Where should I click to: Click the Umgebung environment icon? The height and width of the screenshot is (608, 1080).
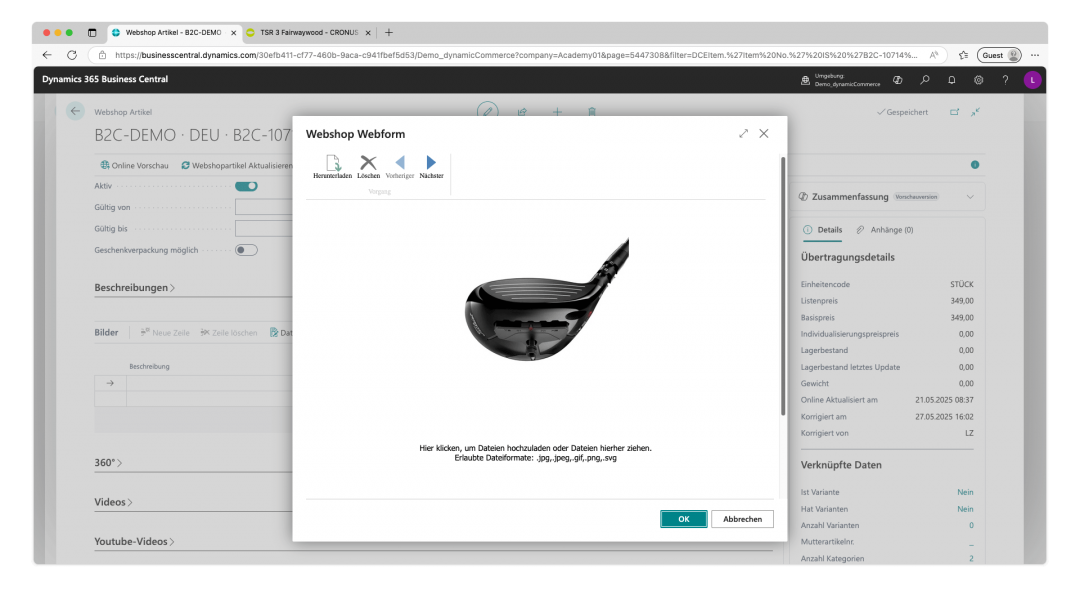805,80
